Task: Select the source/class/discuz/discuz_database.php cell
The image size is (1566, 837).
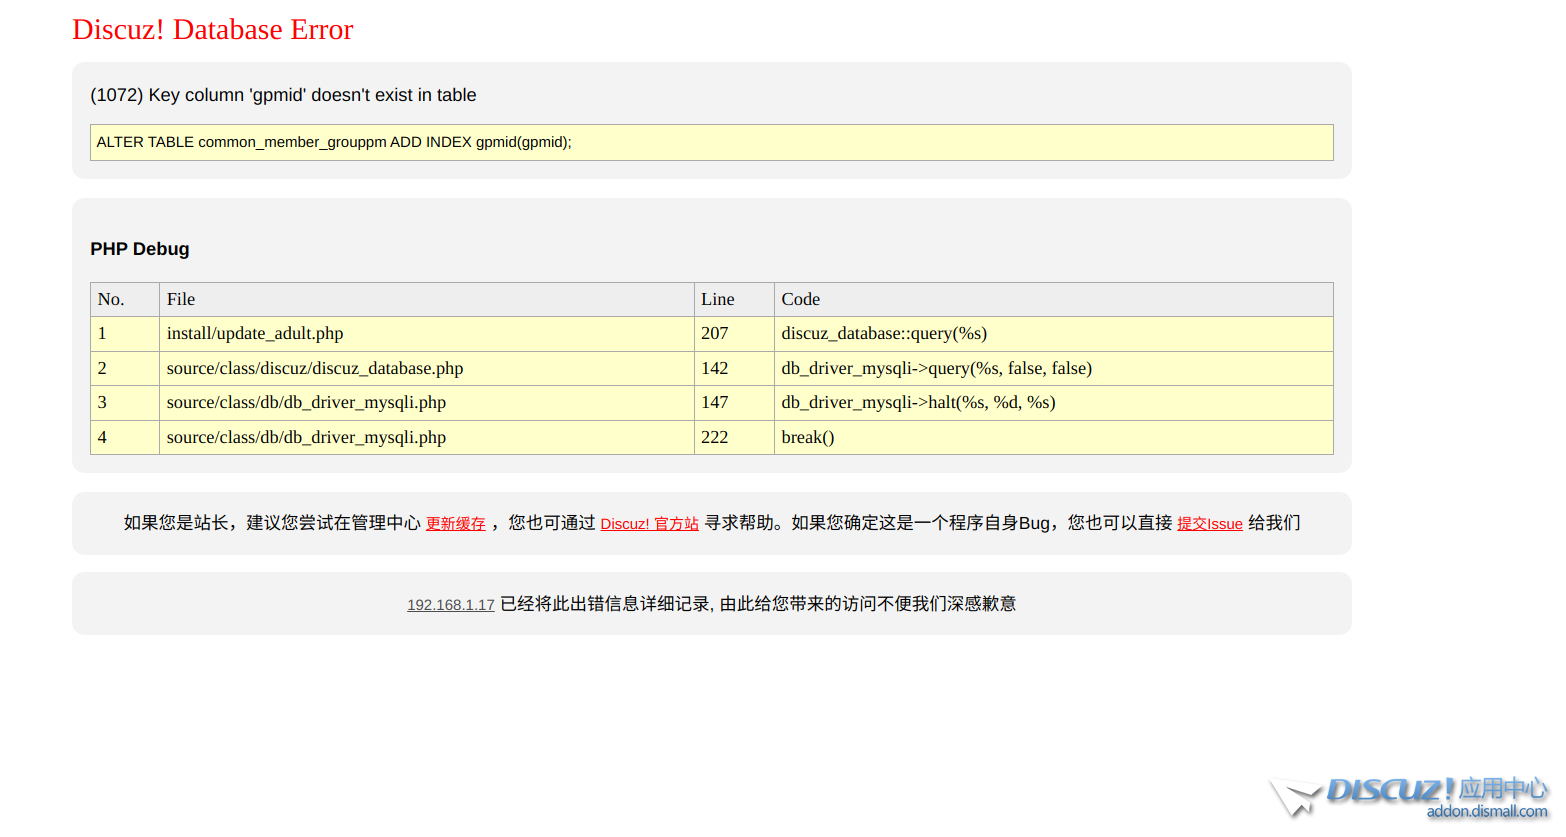Action: (x=315, y=368)
